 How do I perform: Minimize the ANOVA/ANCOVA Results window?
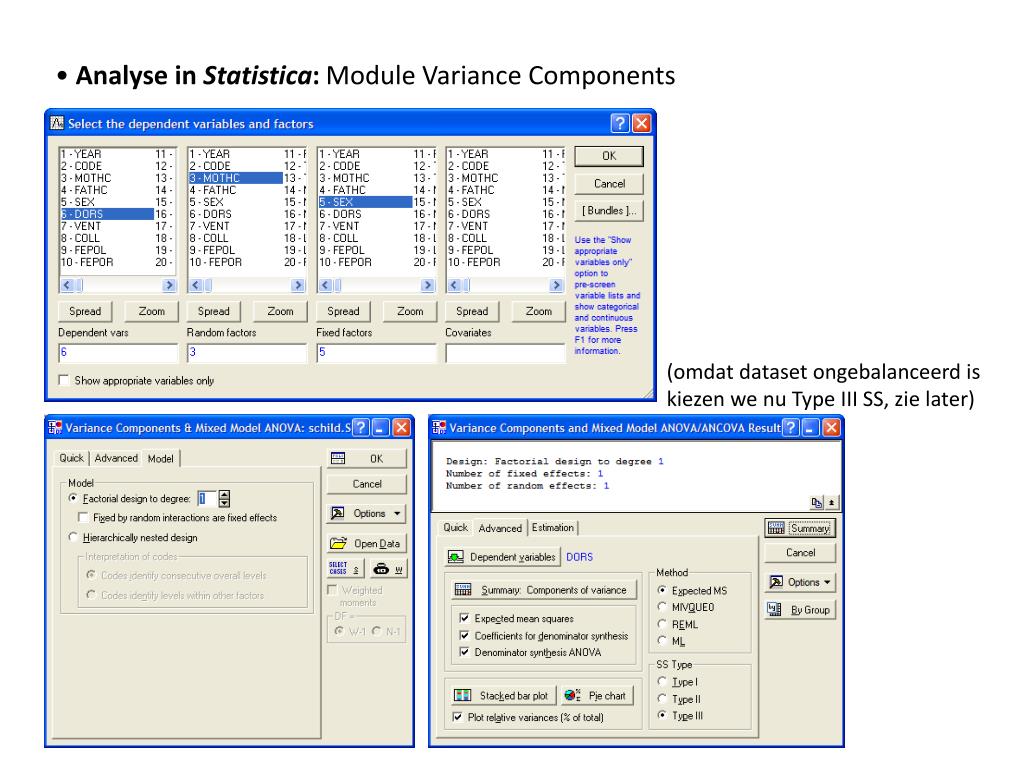[x=811, y=428]
